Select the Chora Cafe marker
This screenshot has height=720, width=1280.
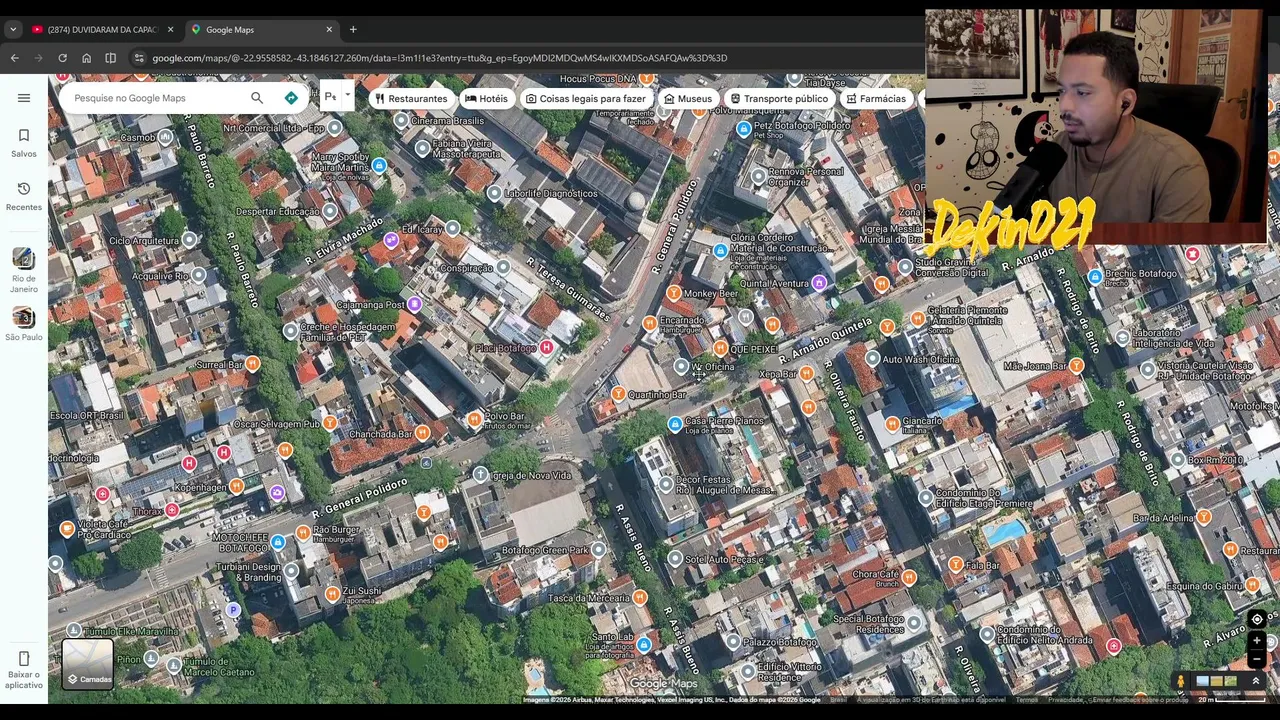(x=908, y=578)
